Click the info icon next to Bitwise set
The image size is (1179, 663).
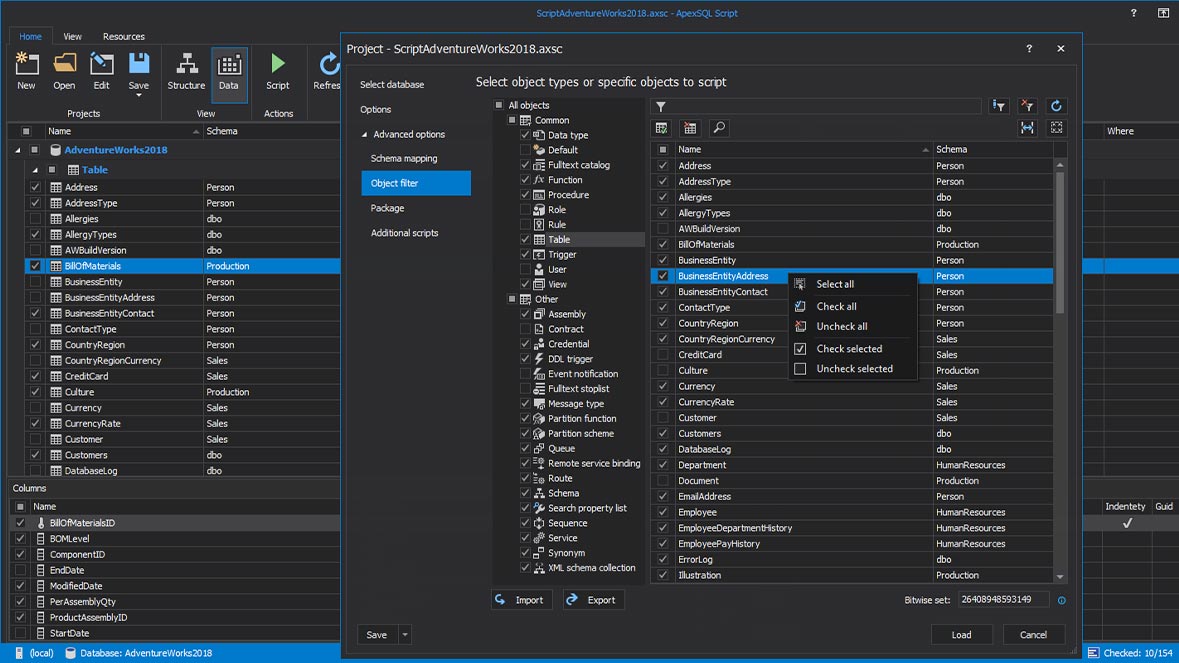(x=1062, y=600)
